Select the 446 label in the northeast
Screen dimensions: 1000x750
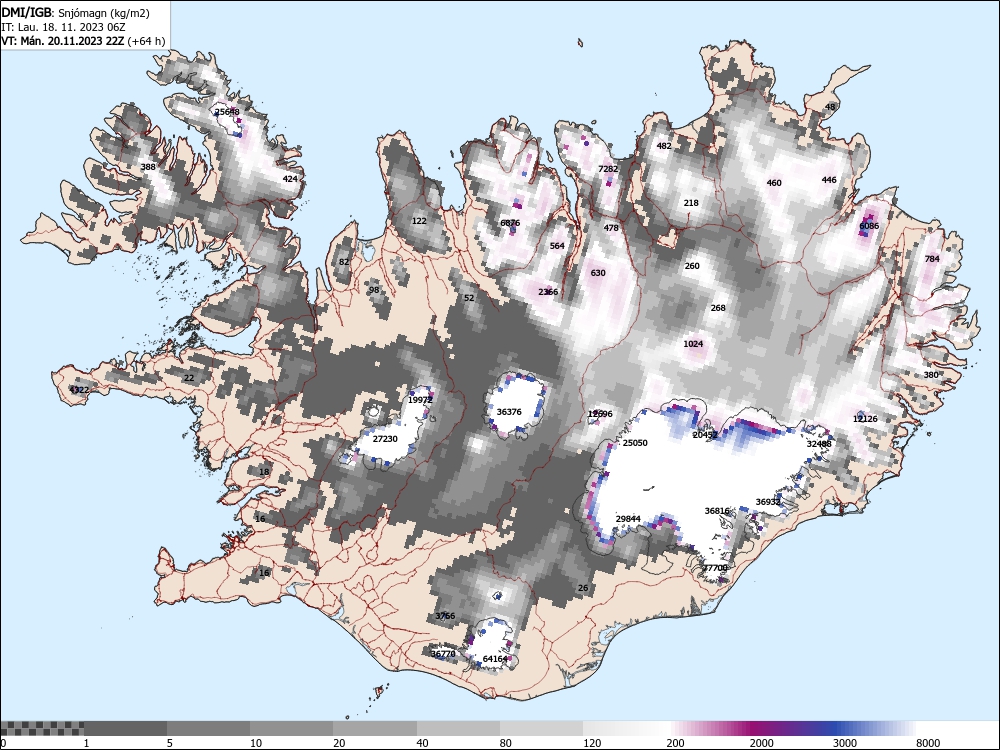point(829,180)
